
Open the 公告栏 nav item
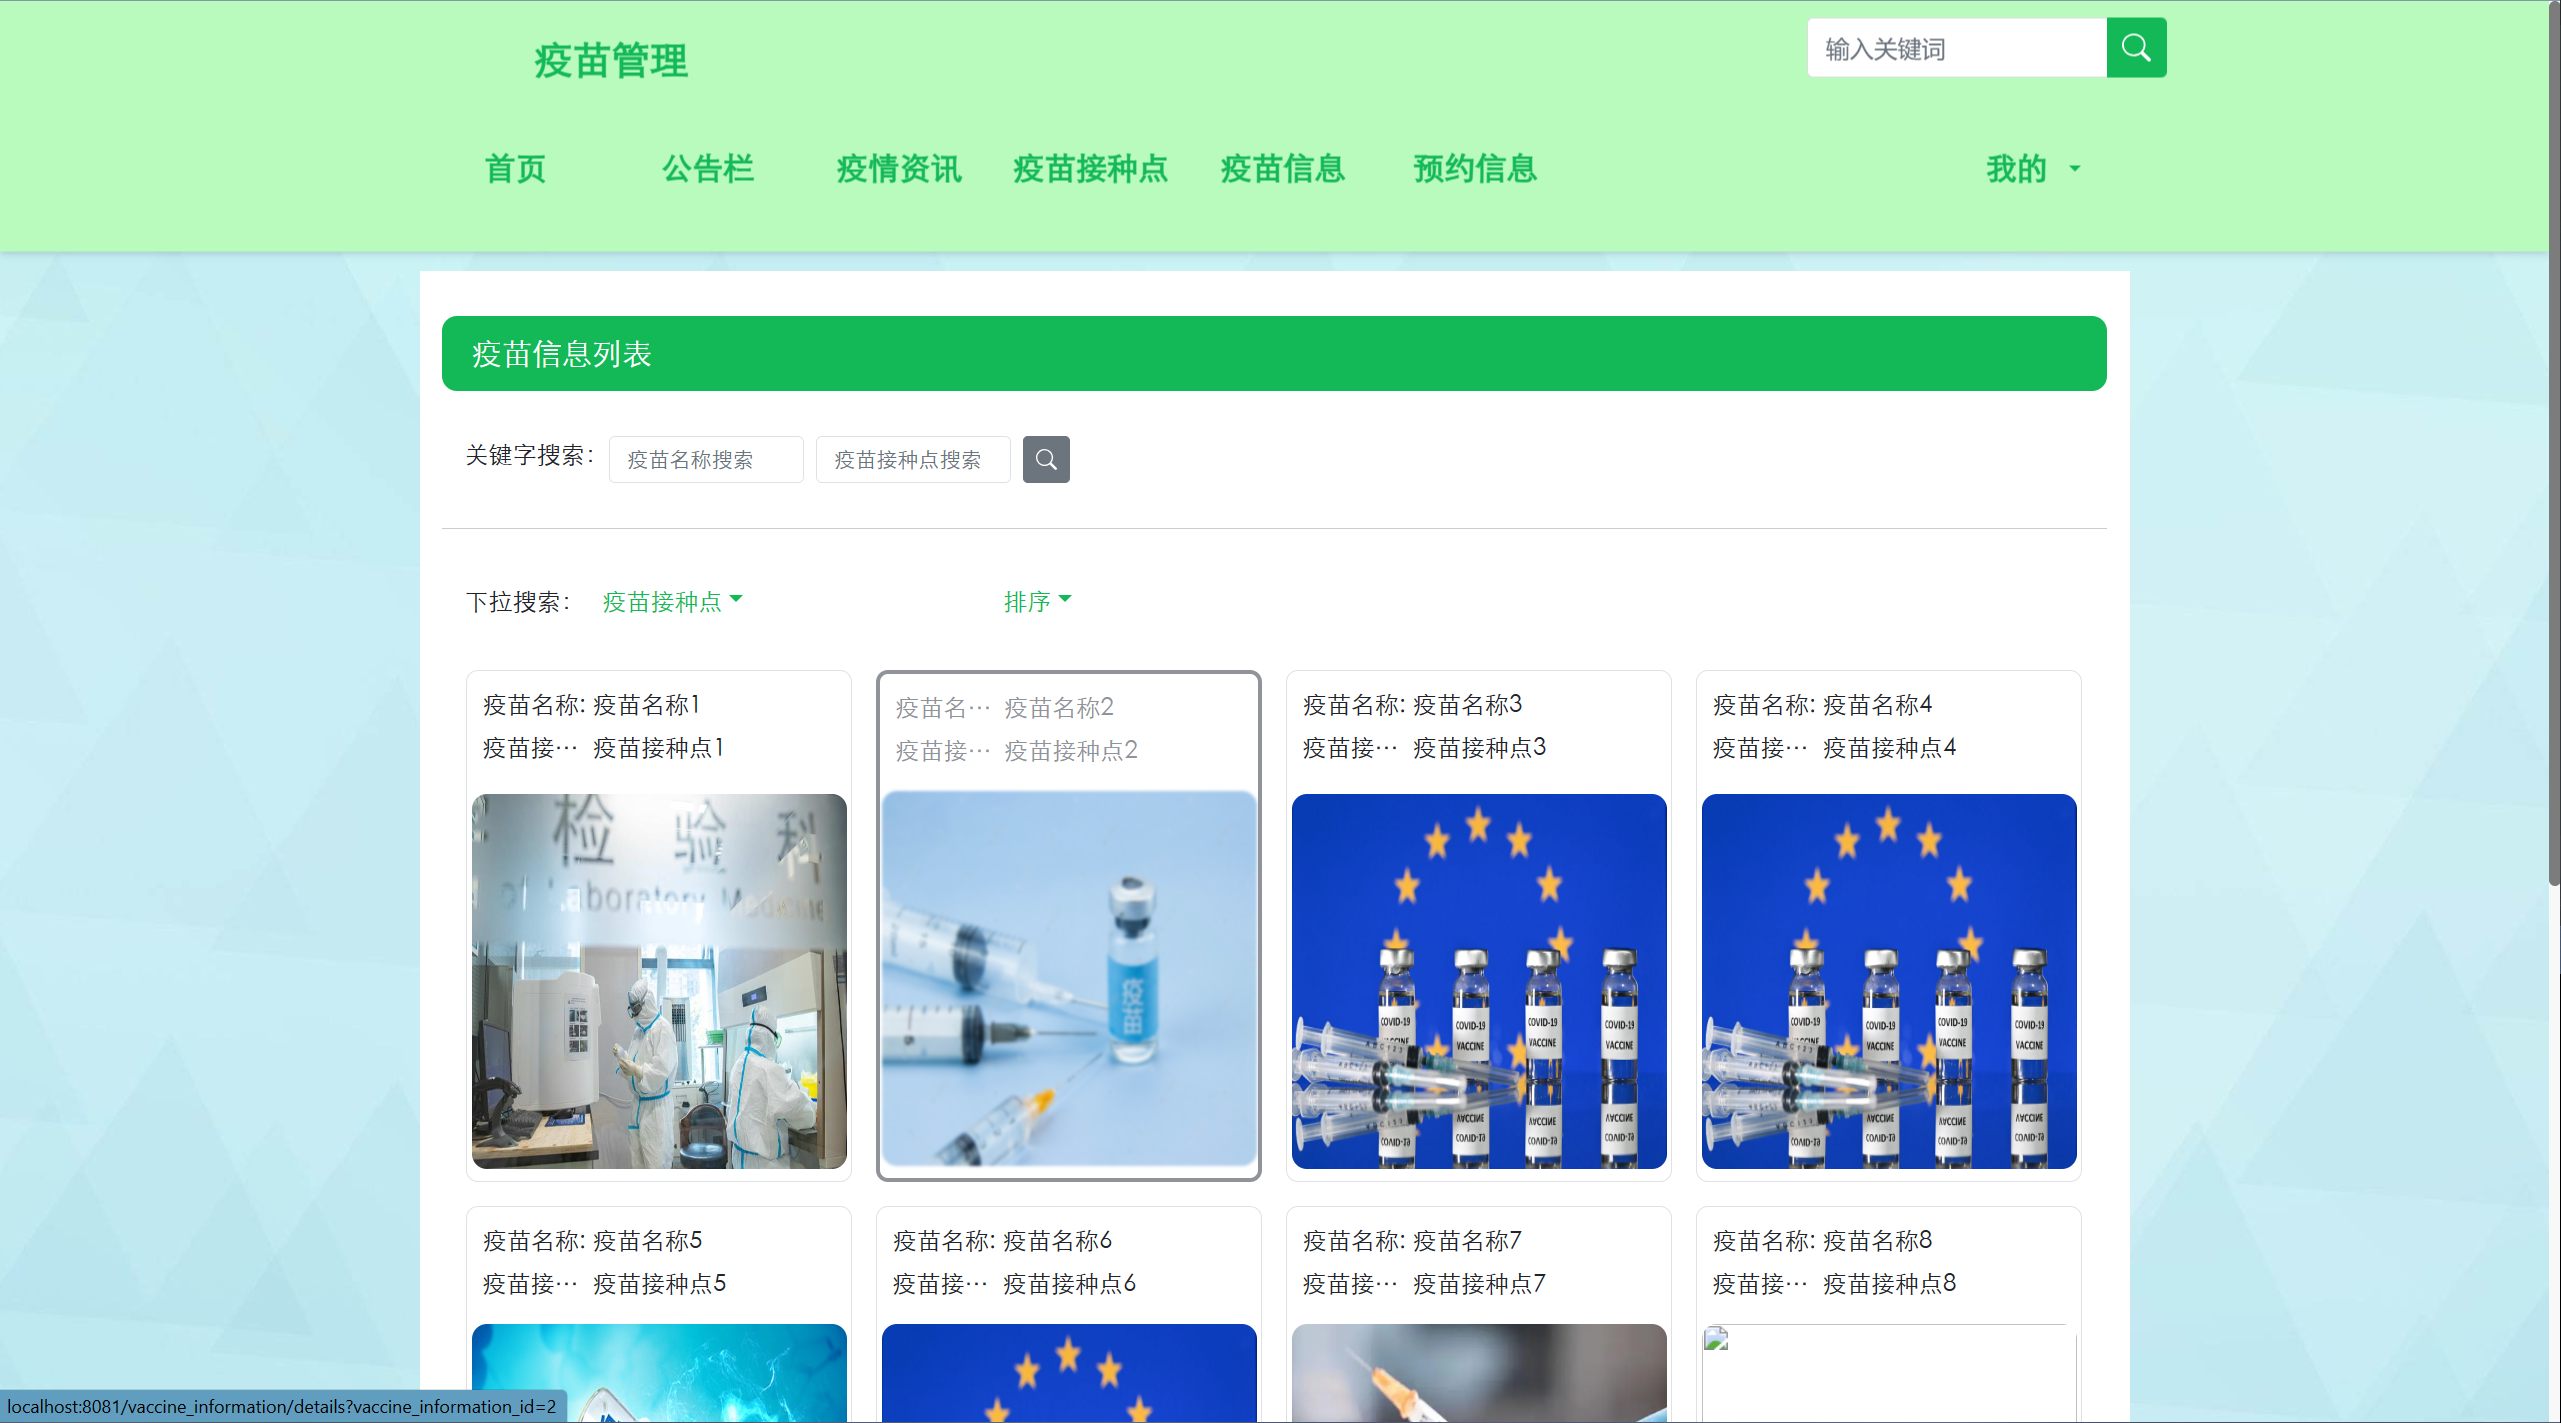click(x=707, y=169)
